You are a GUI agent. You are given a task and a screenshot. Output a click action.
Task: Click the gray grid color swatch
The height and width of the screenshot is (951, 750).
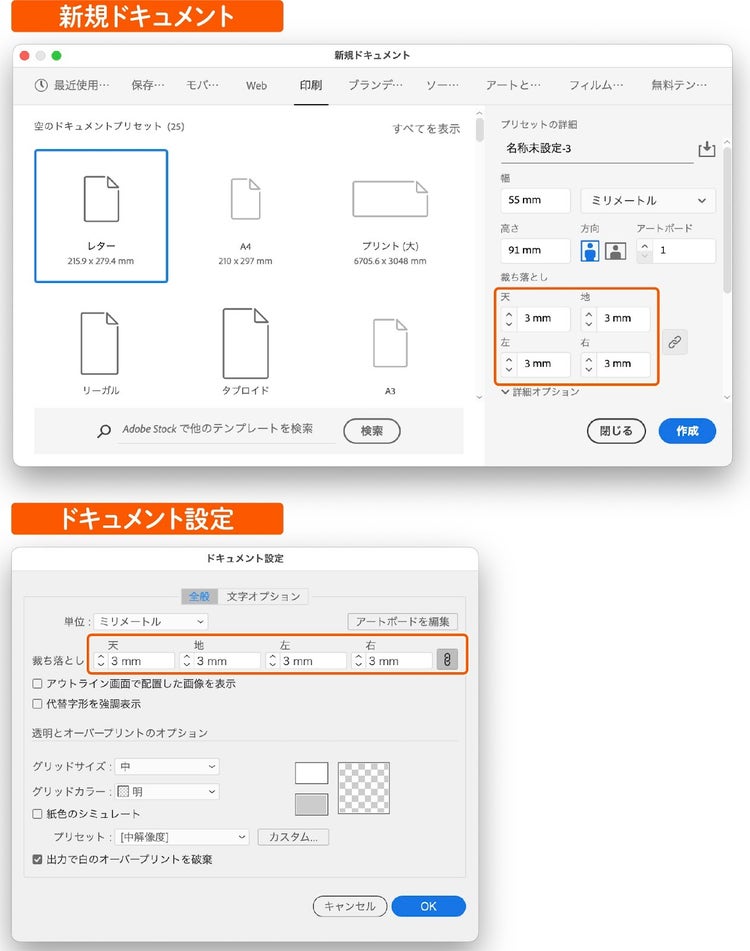[312, 804]
